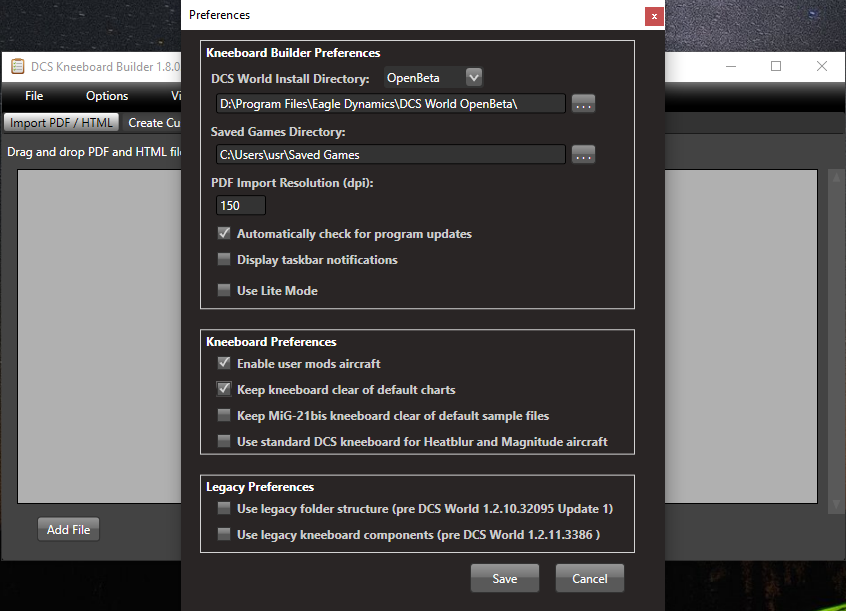Check Keep MiG-21bis kneeboard clear option
This screenshot has height=611, width=846.
point(223,415)
